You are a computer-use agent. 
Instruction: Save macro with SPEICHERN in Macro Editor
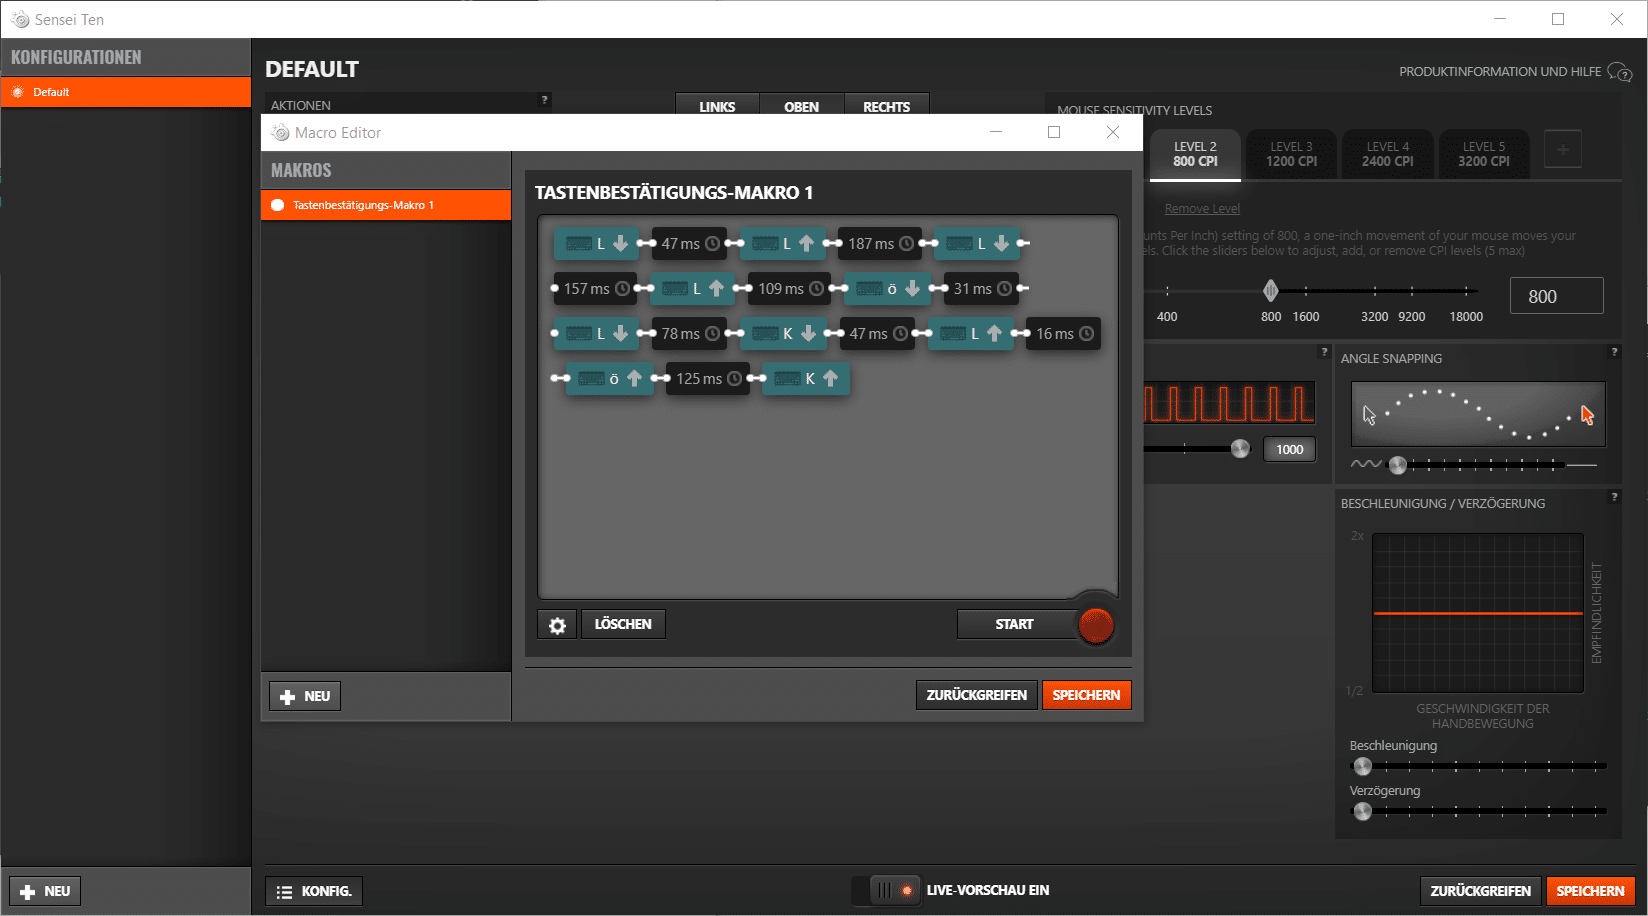point(1086,695)
